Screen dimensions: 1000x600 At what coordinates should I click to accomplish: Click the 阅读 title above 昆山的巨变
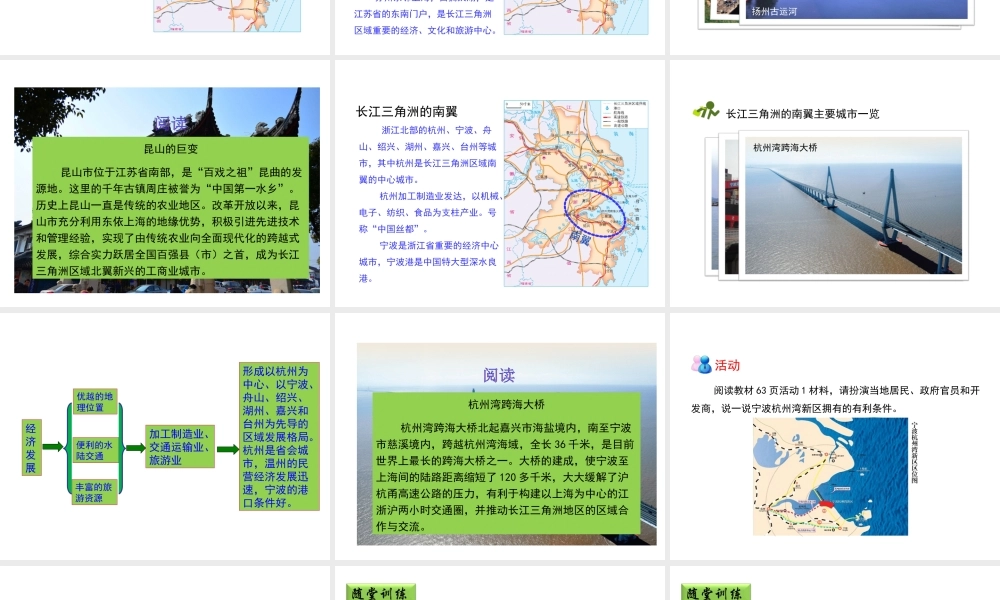tap(171, 124)
